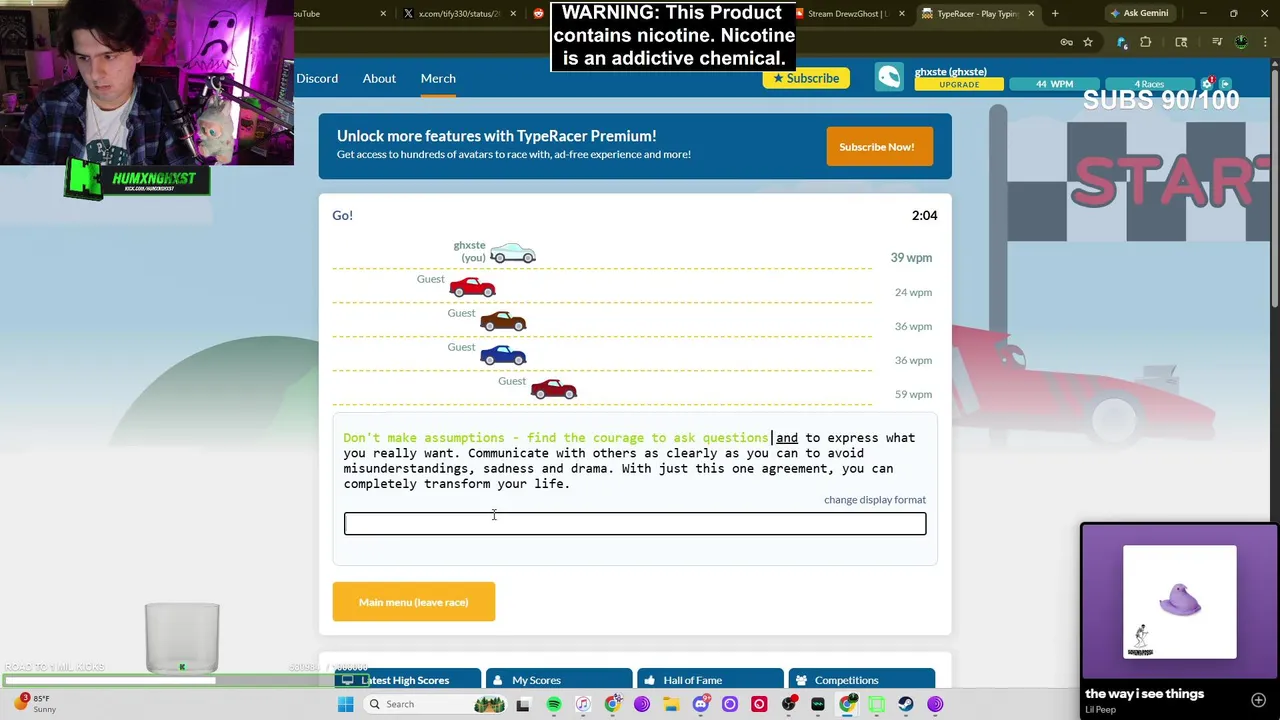Open File Explorer from the taskbar
This screenshot has height=720, width=1280.
coord(671,704)
